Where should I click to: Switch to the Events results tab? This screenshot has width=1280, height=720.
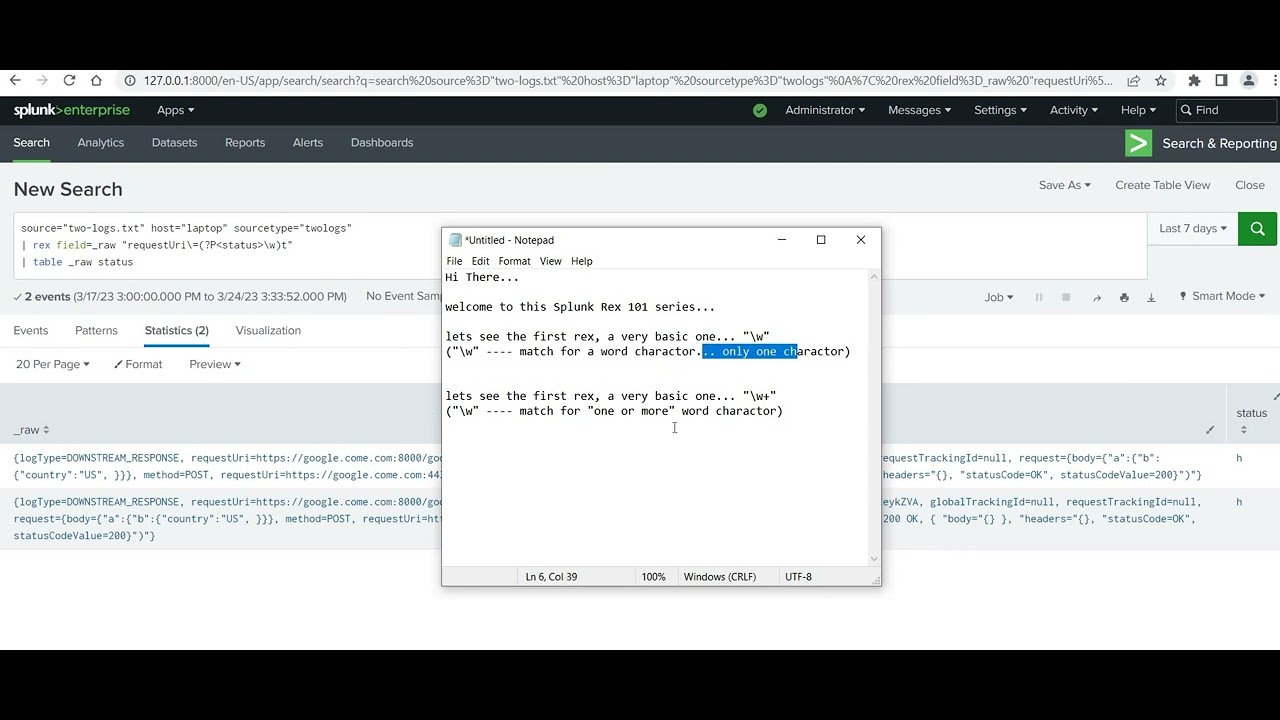[31, 330]
